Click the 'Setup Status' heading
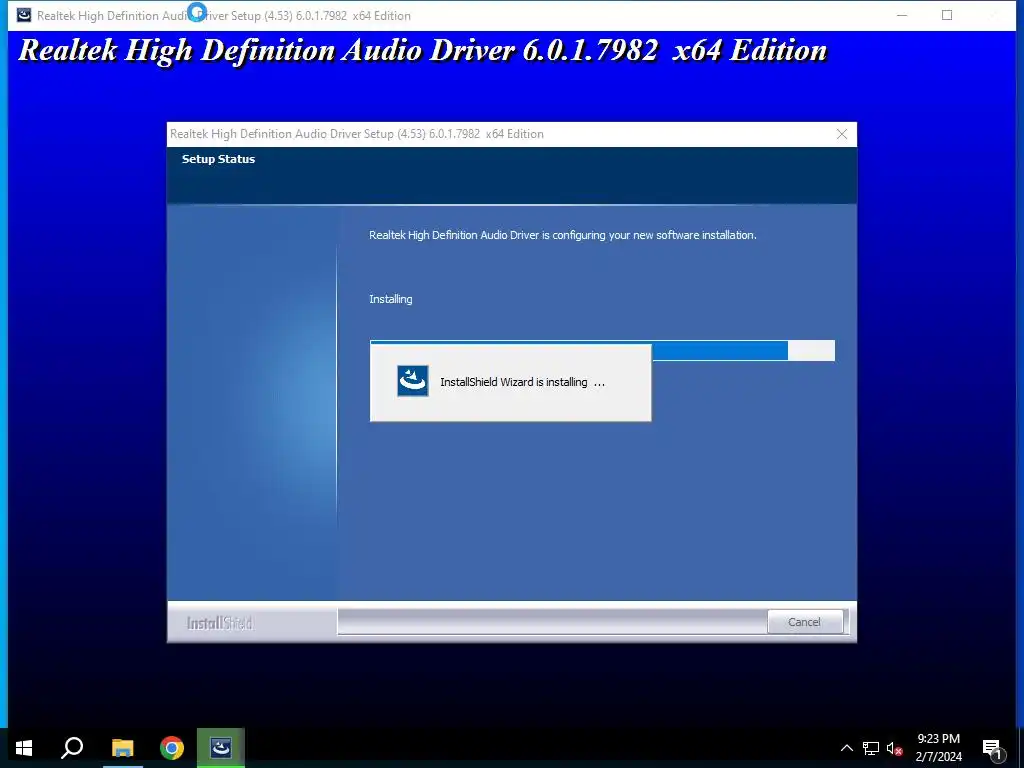Screen dimensions: 1024x768 pyautogui.click(x=218, y=159)
